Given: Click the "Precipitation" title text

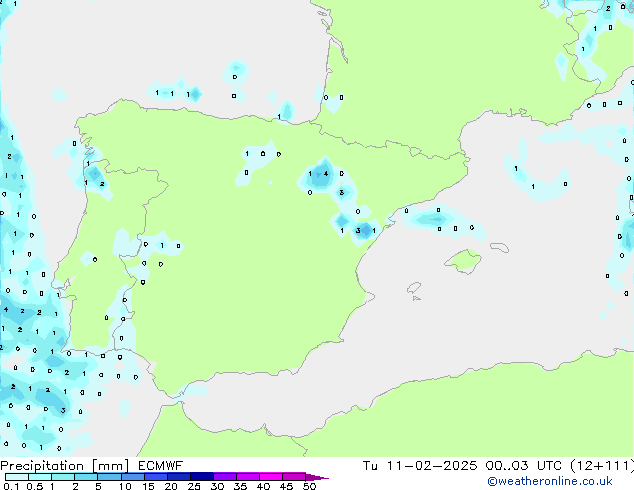Looking at the screenshot, I should (x=42, y=466).
